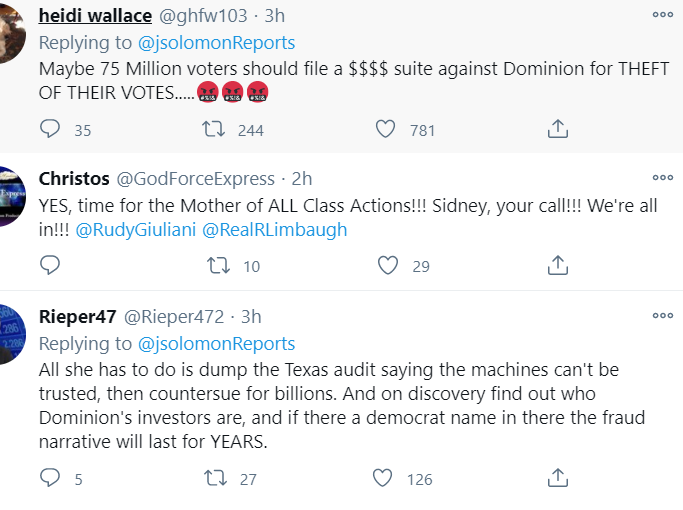Open more options on Christos's tweet

coord(662,178)
